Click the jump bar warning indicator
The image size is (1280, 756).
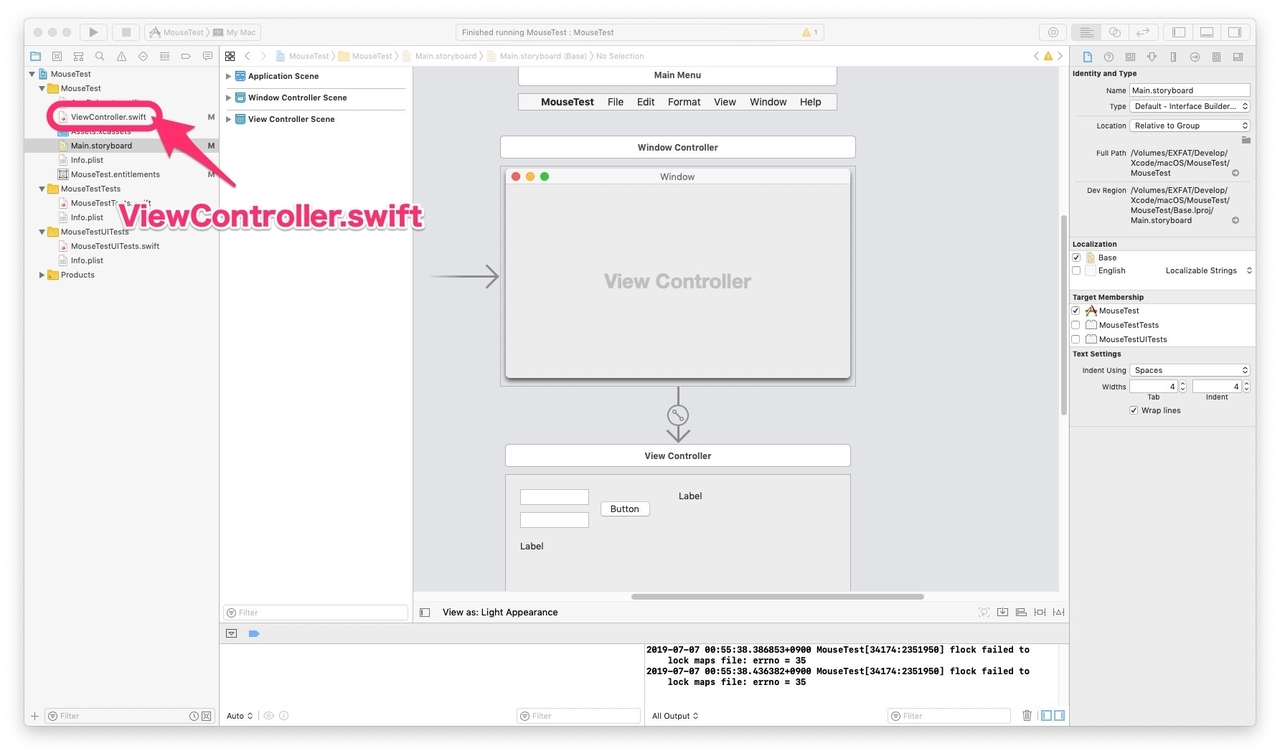point(1048,56)
